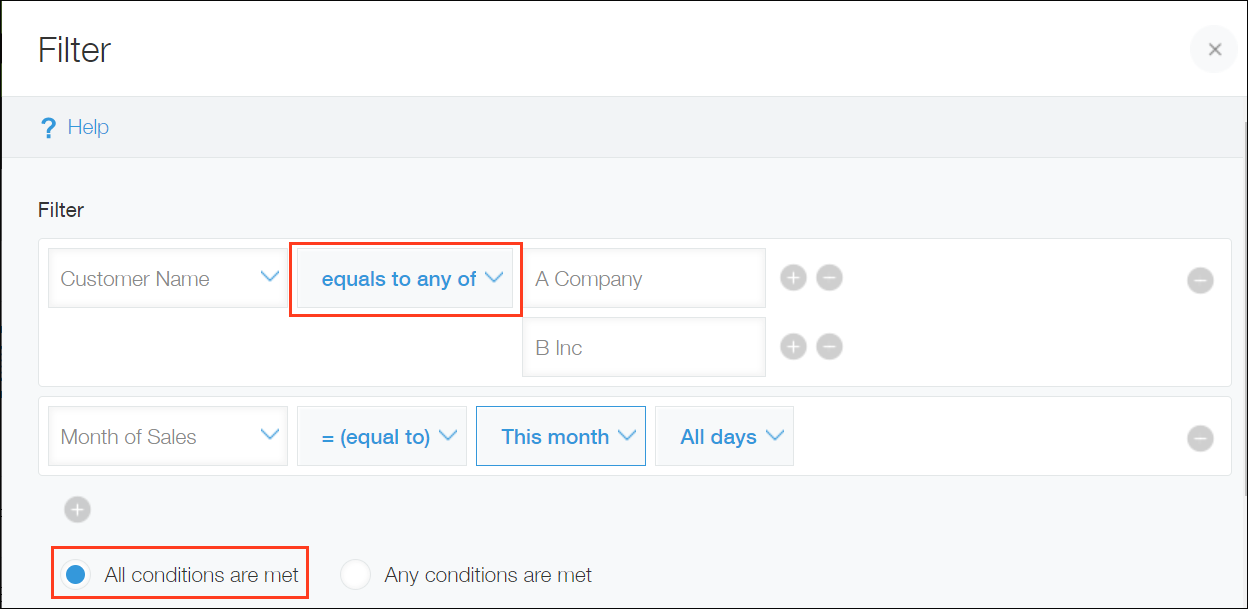Change the This month period dropdown

(560, 436)
